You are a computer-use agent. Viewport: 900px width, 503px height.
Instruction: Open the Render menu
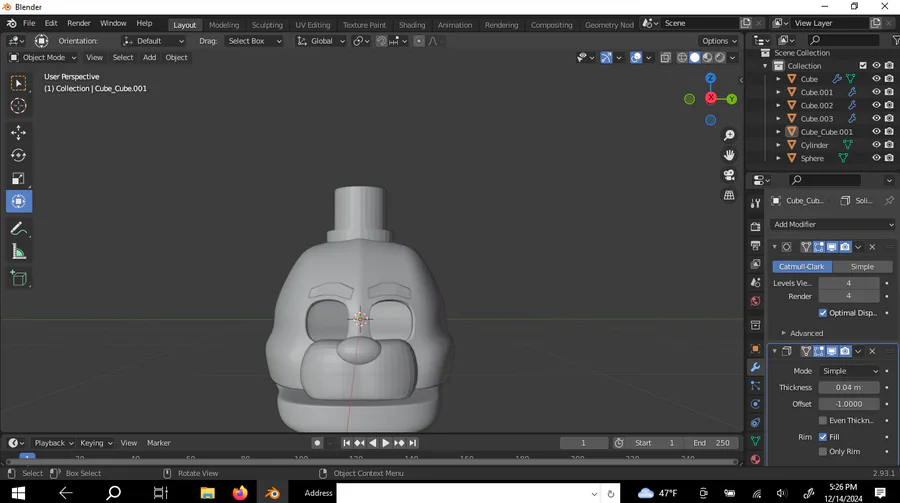[x=79, y=23]
